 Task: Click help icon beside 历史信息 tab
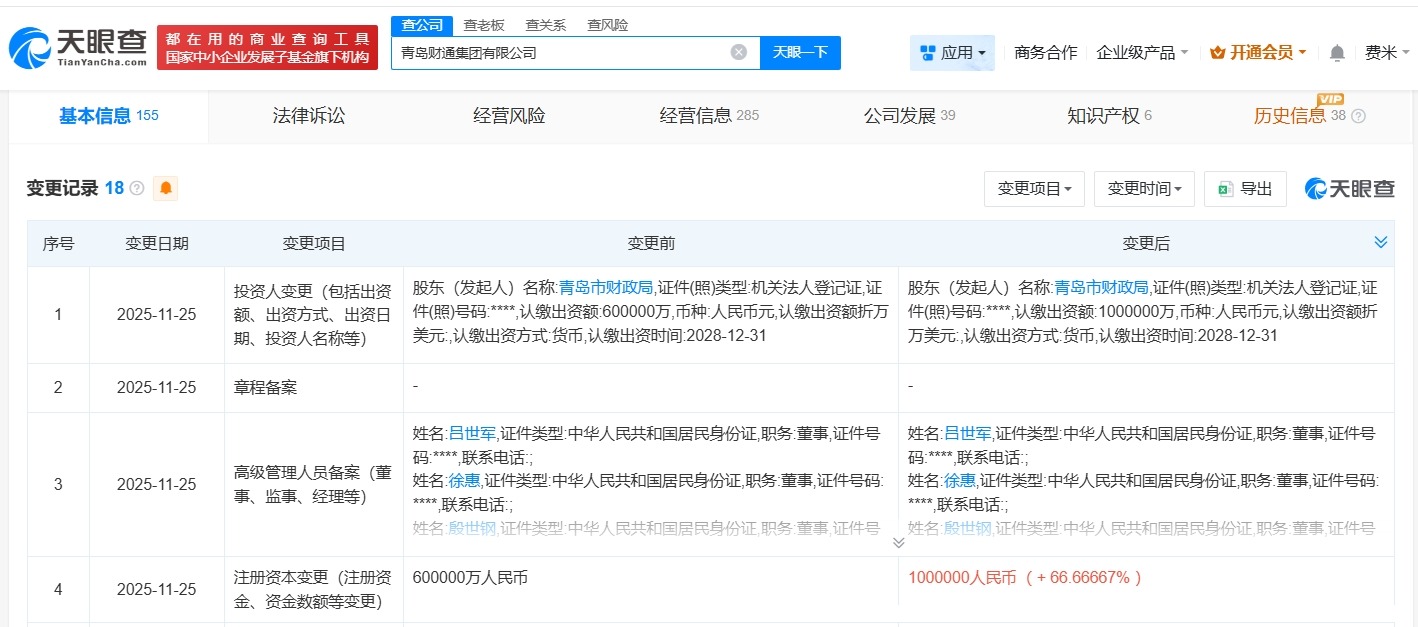pyautogui.click(x=1358, y=116)
